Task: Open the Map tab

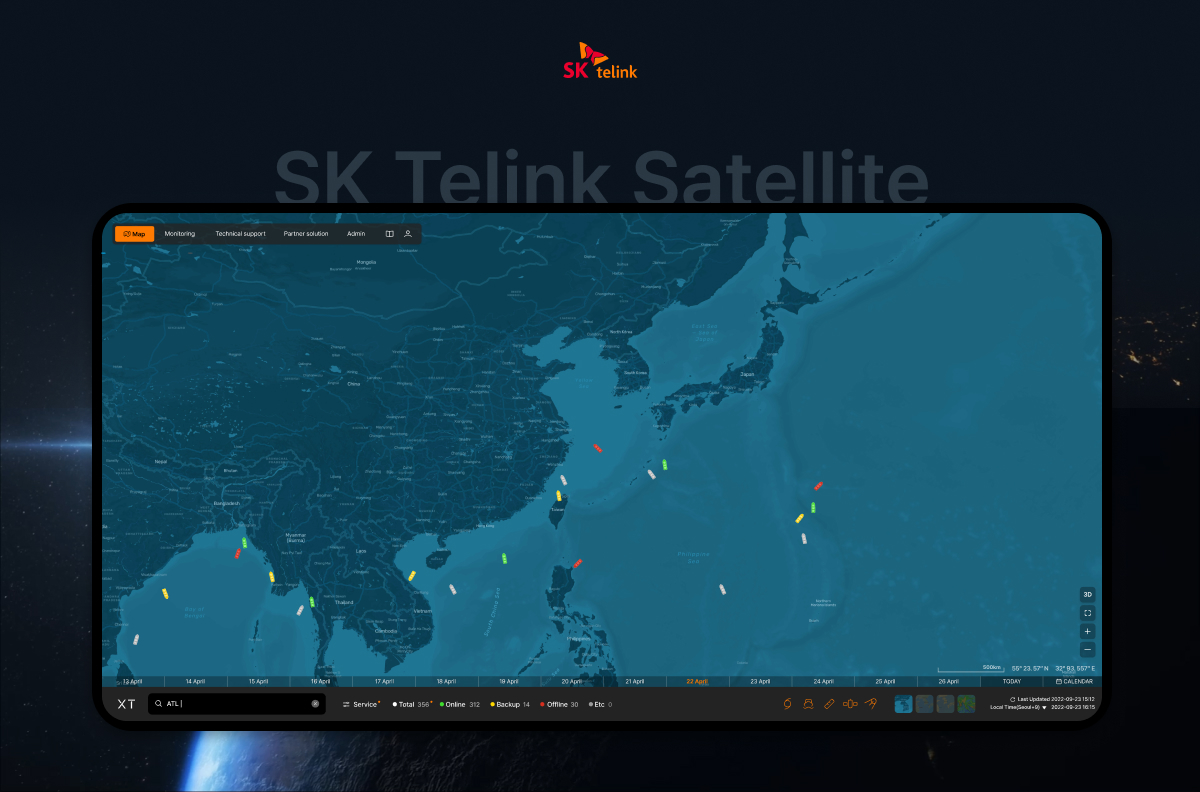Action: tap(134, 234)
